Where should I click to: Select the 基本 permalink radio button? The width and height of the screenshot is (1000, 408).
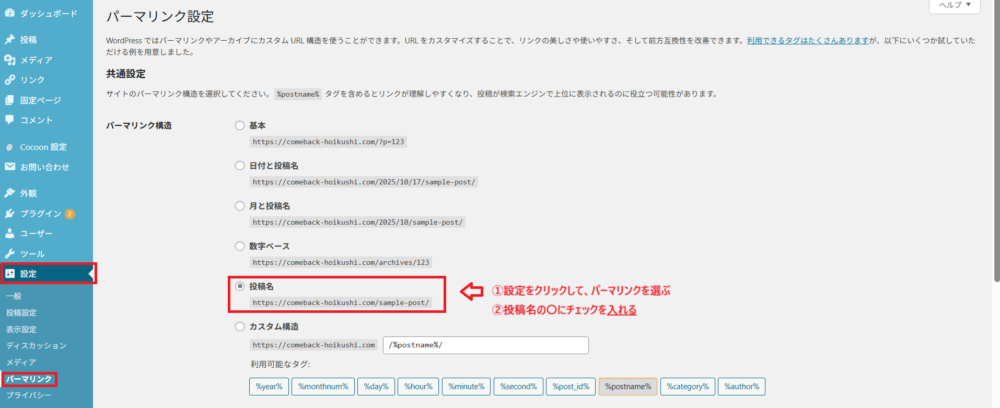[x=239, y=125]
